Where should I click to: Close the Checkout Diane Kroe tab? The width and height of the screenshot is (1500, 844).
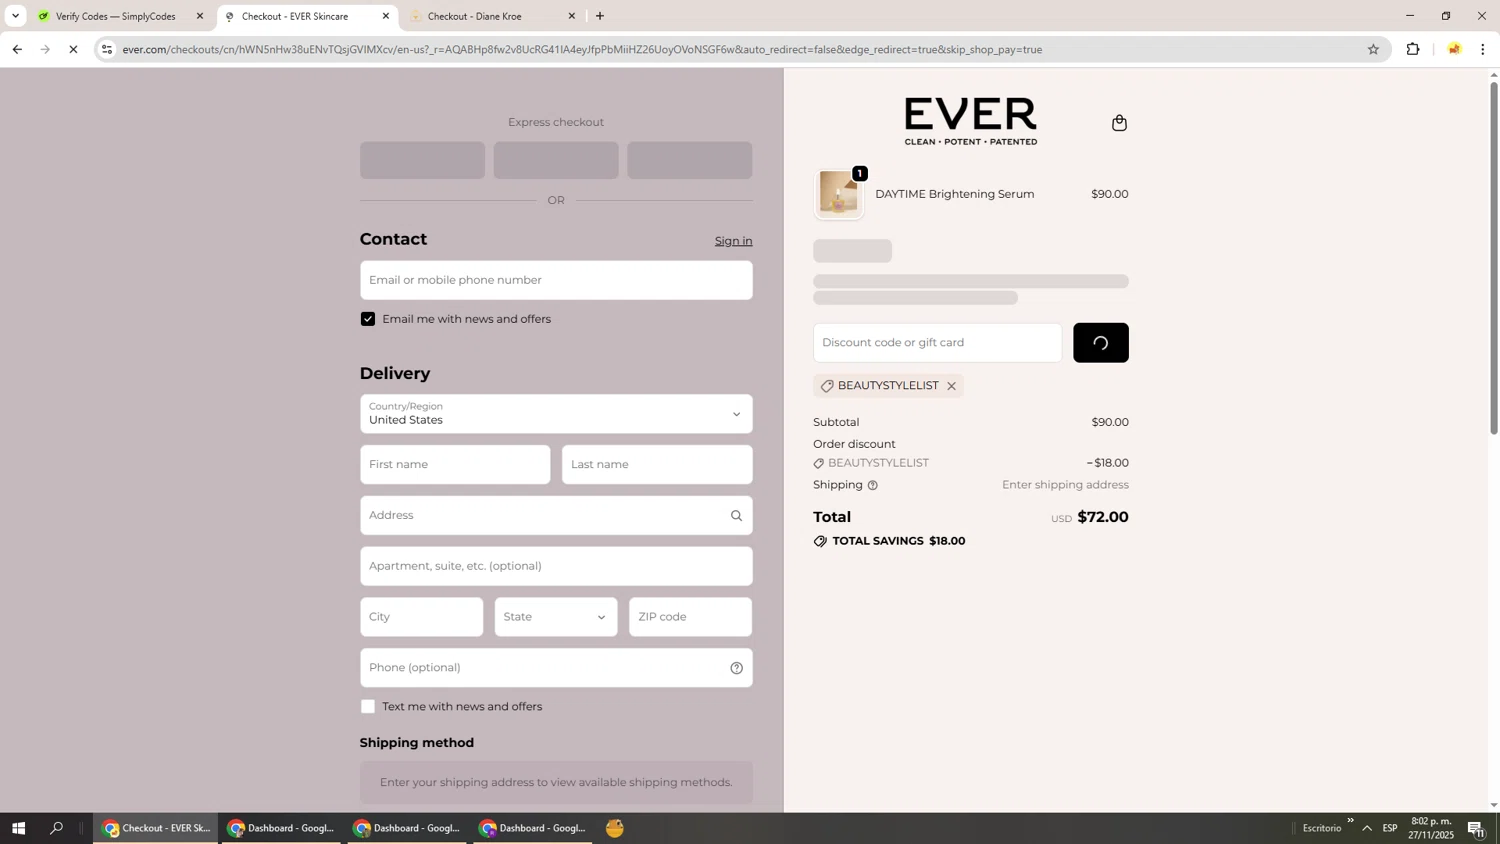[x=572, y=16]
